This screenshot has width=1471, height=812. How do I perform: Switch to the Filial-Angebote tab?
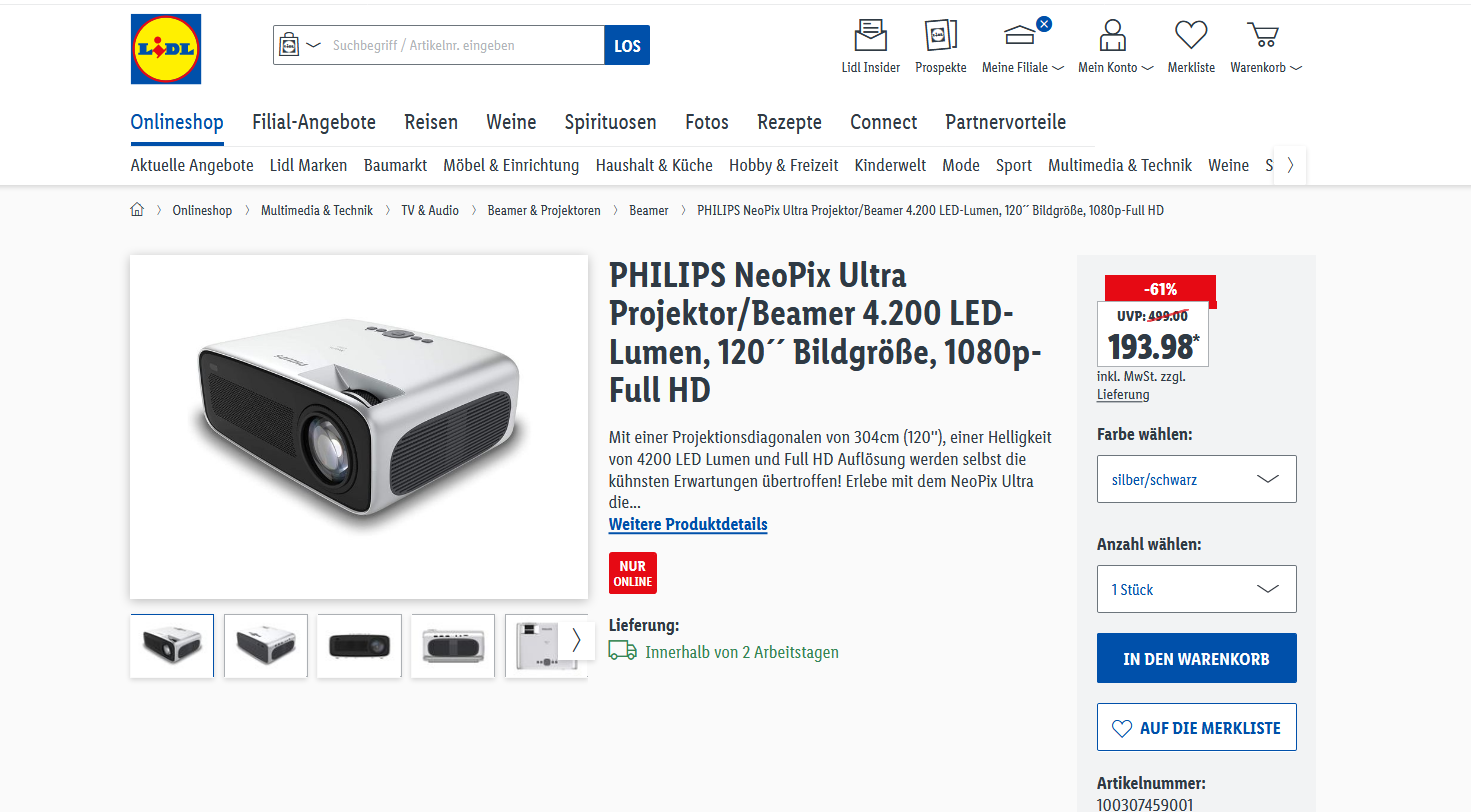[314, 122]
